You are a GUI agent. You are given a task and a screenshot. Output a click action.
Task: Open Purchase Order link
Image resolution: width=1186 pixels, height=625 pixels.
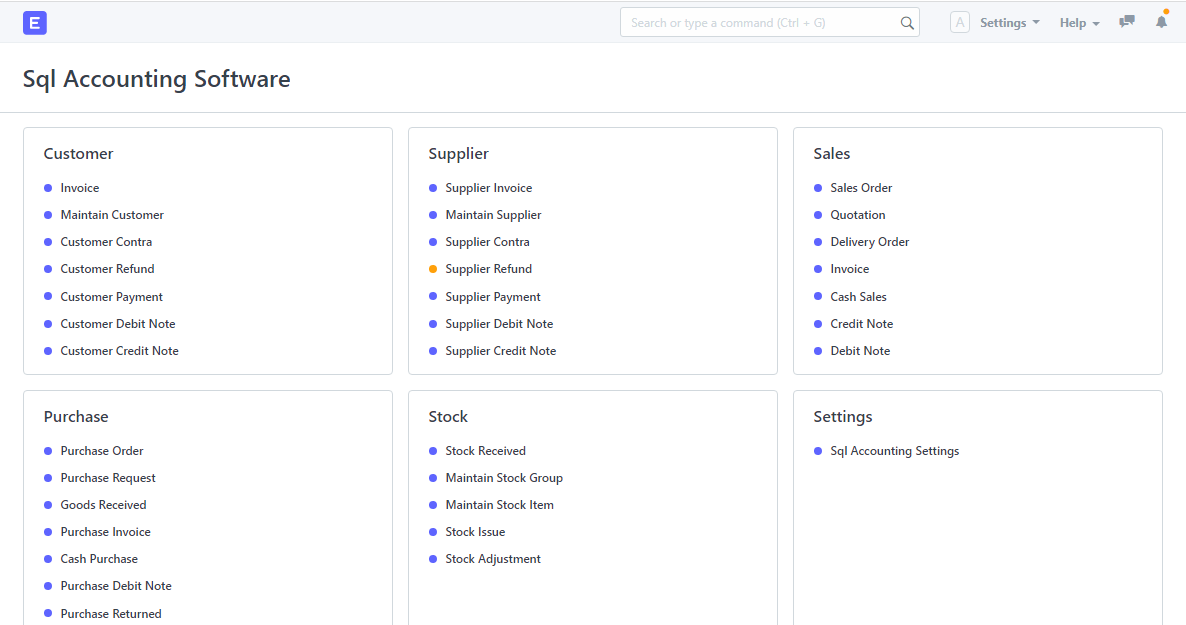tap(102, 451)
